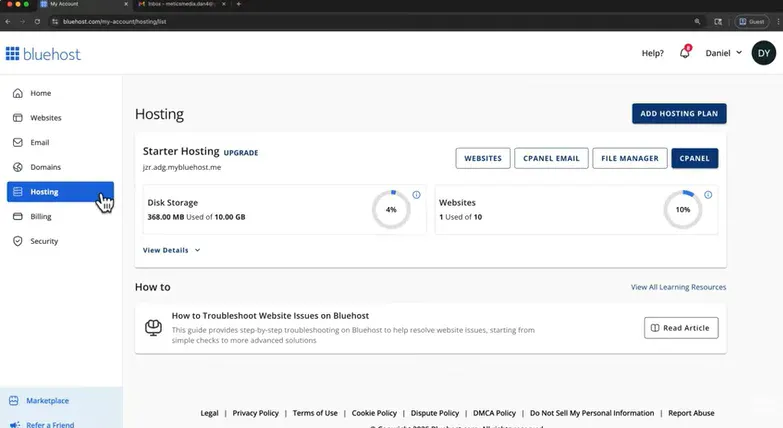Open a new browser tab
Image resolution: width=783 pixels, height=428 pixels.
[x=239, y=4]
